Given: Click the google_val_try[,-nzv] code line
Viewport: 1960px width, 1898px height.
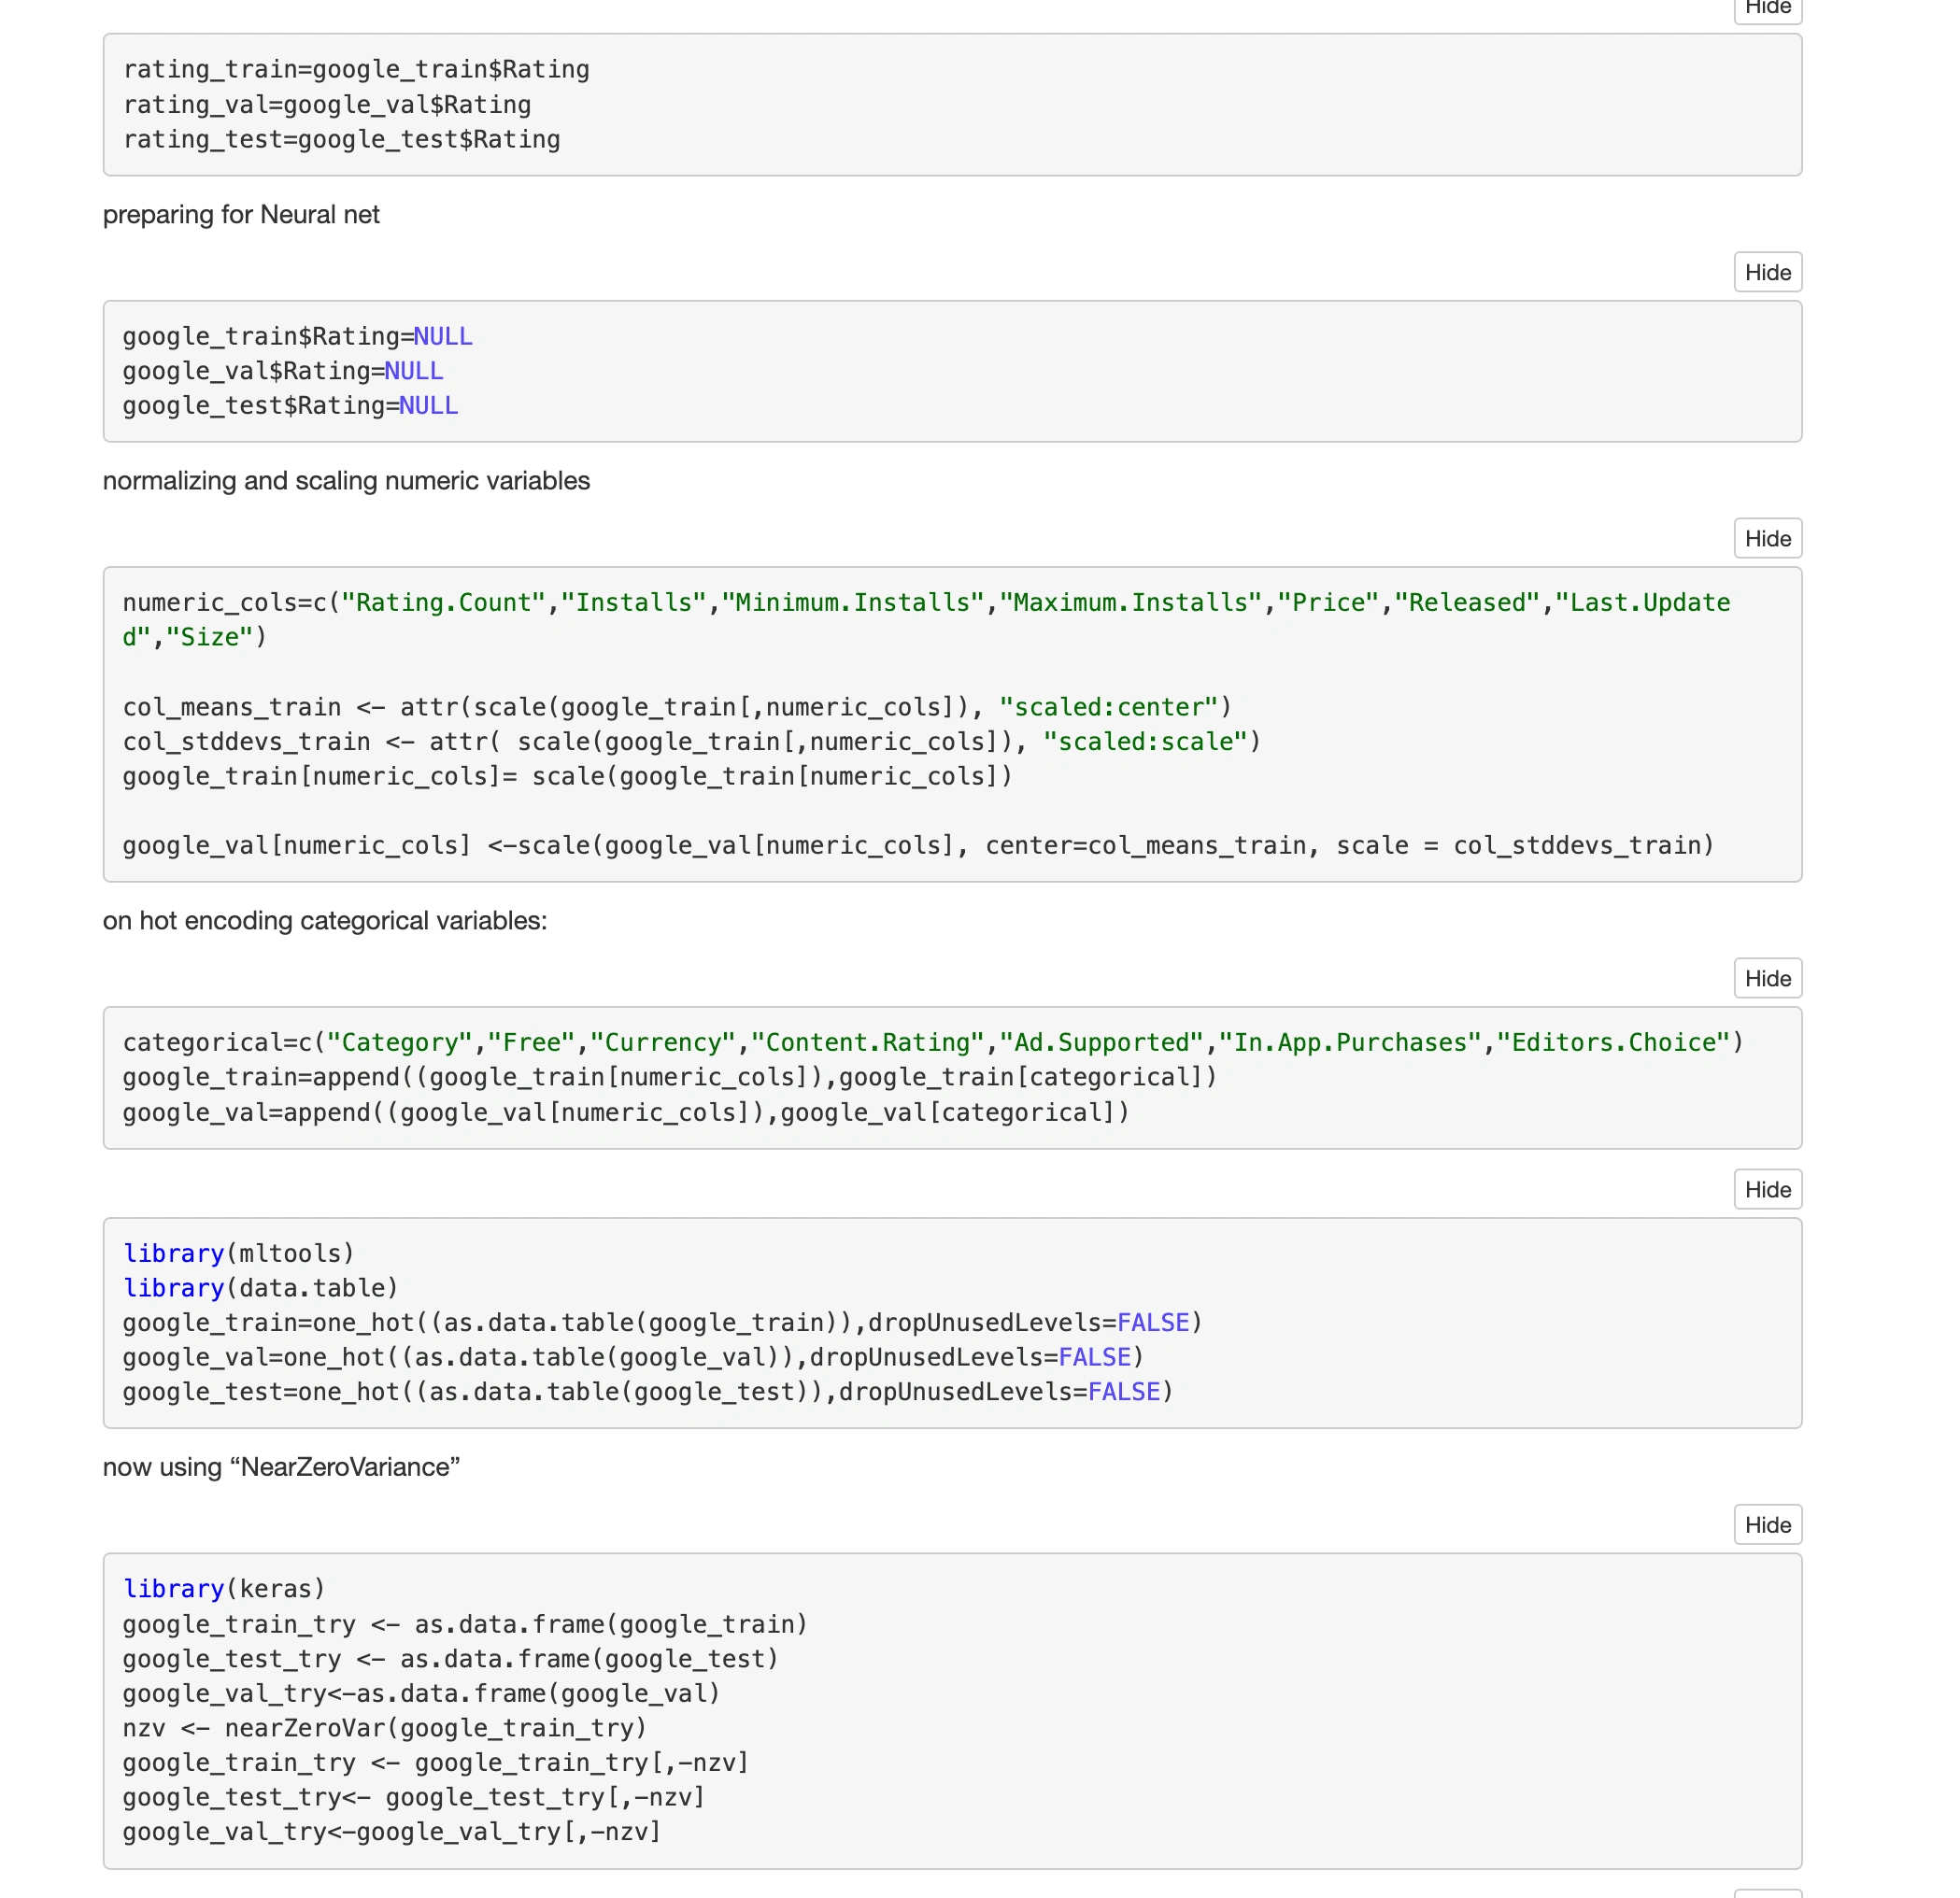Looking at the screenshot, I should pyautogui.click(x=392, y=1832).
